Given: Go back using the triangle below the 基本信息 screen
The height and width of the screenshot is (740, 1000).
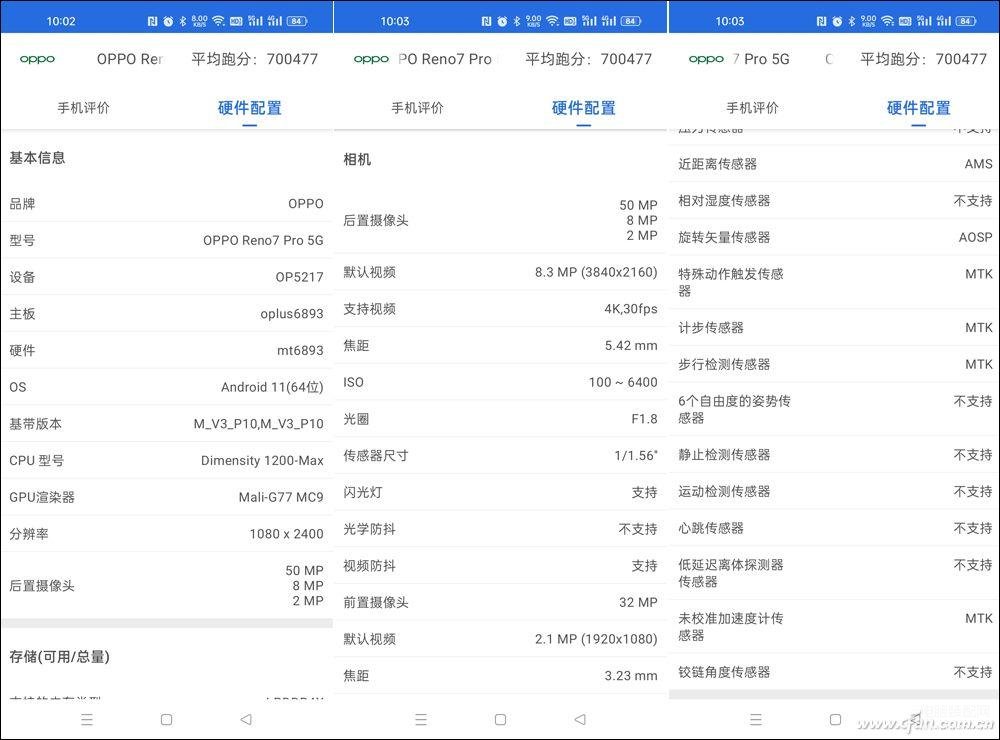Looking at the screenshot, I should (x=246, y=720).
